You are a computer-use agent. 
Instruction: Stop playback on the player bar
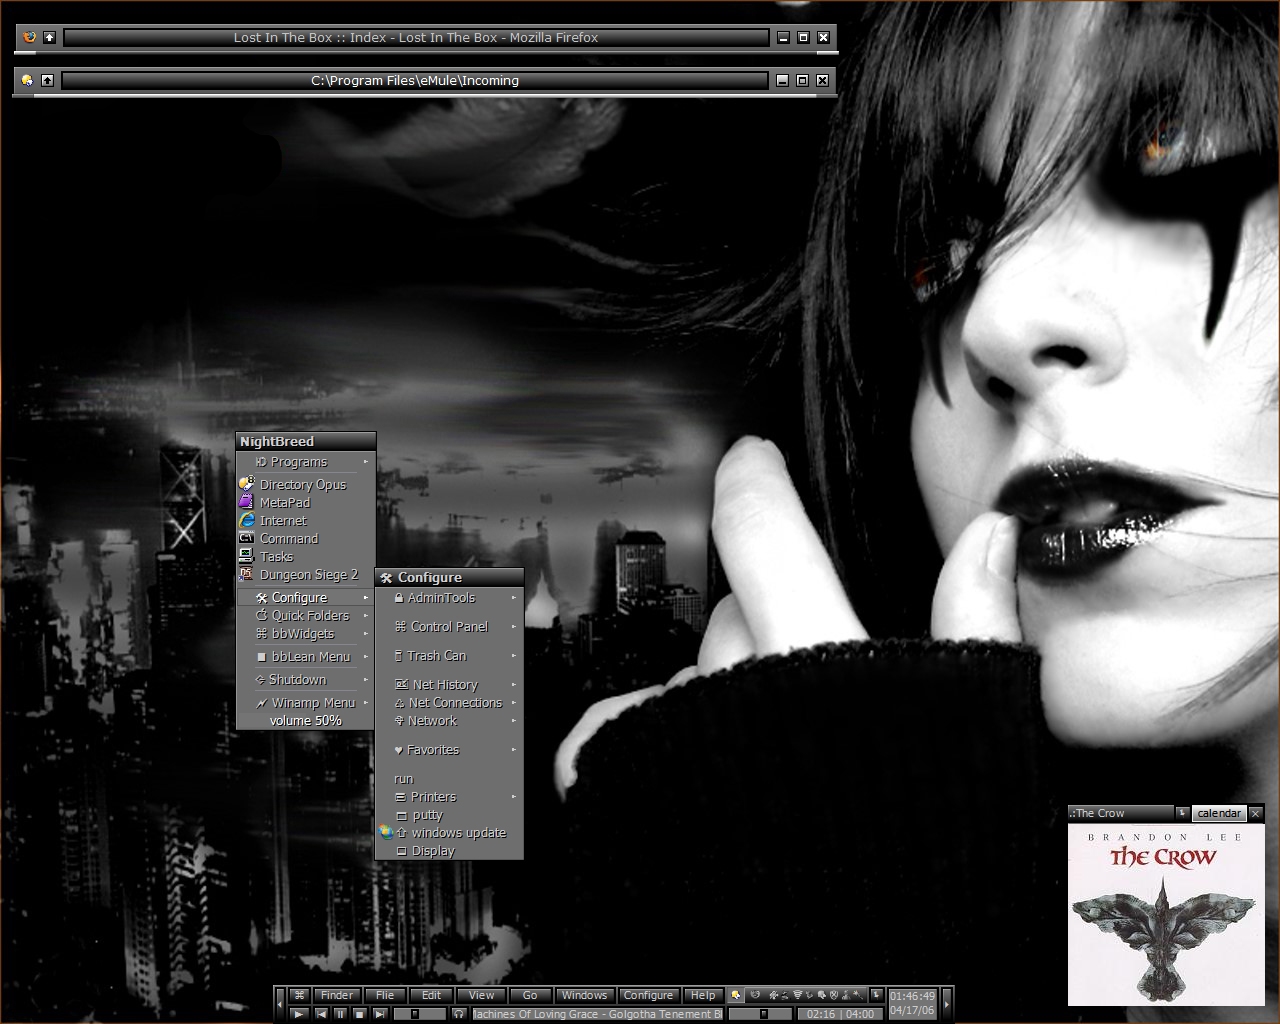[x=360, y=1013]
